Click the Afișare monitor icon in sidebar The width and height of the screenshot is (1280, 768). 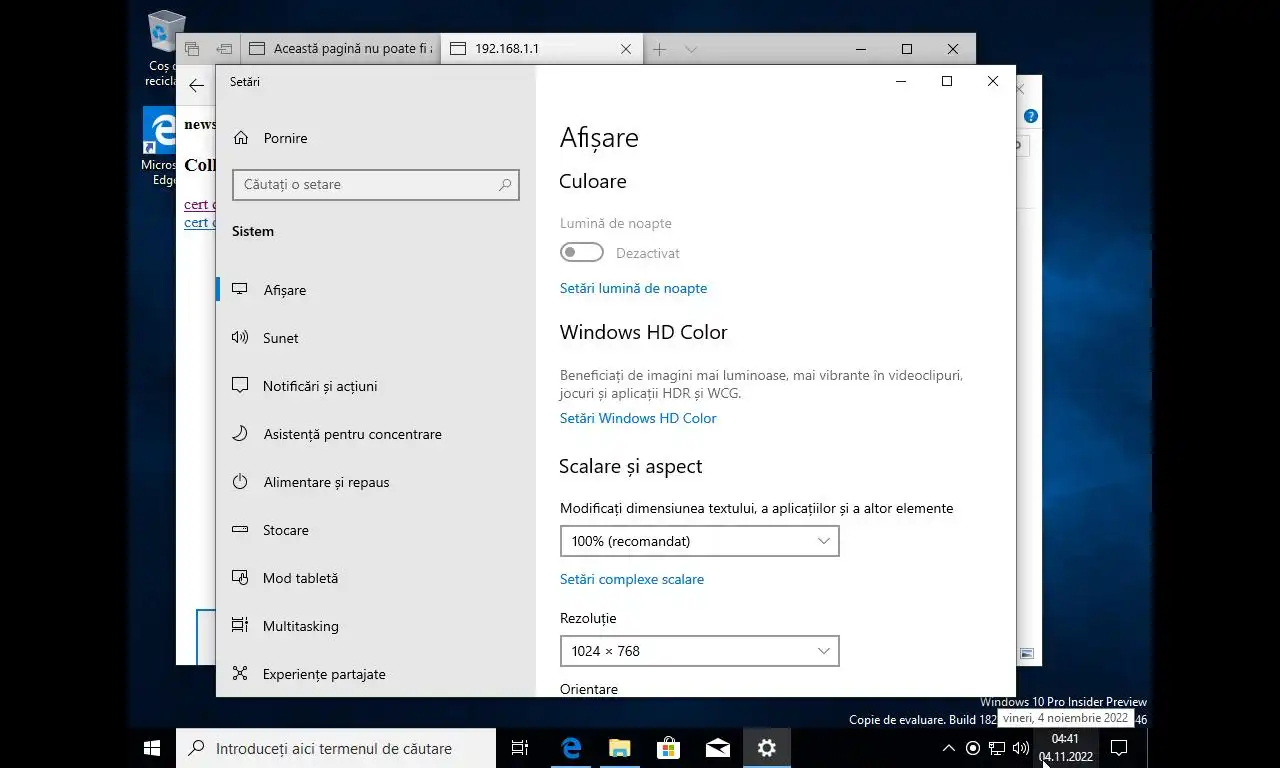[x=240, y=289]
